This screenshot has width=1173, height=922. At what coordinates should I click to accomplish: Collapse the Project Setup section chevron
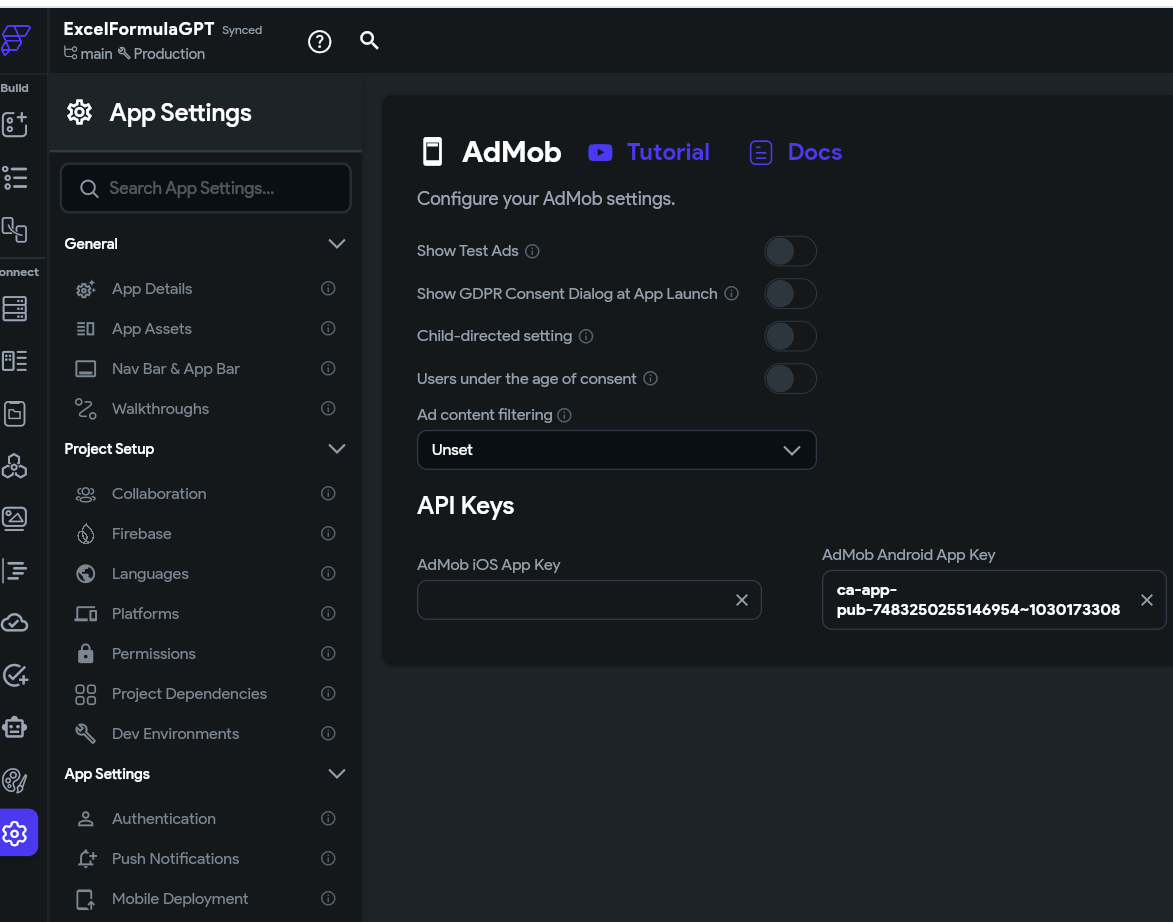click(x=337, y=449)
